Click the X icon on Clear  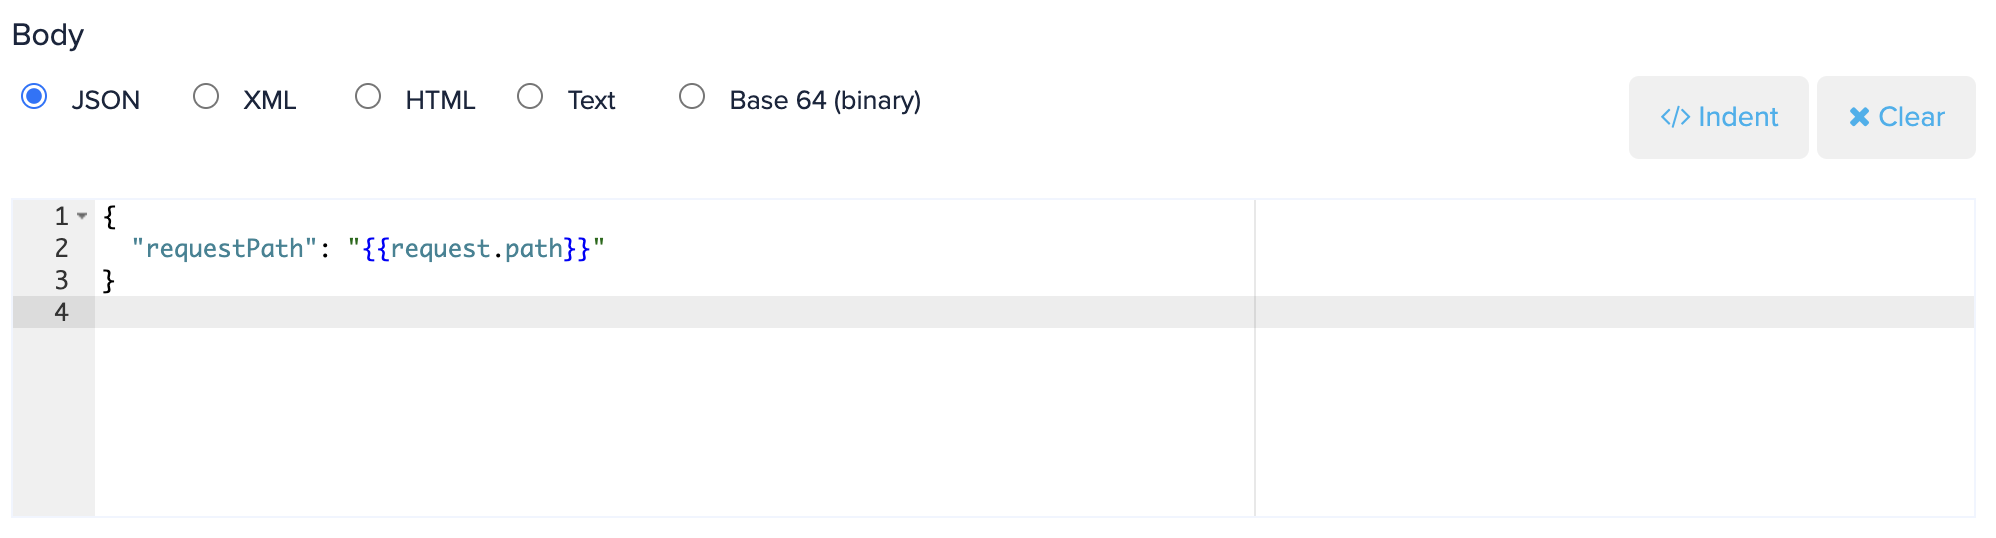pyautogui.click(x=1859, y=117)
